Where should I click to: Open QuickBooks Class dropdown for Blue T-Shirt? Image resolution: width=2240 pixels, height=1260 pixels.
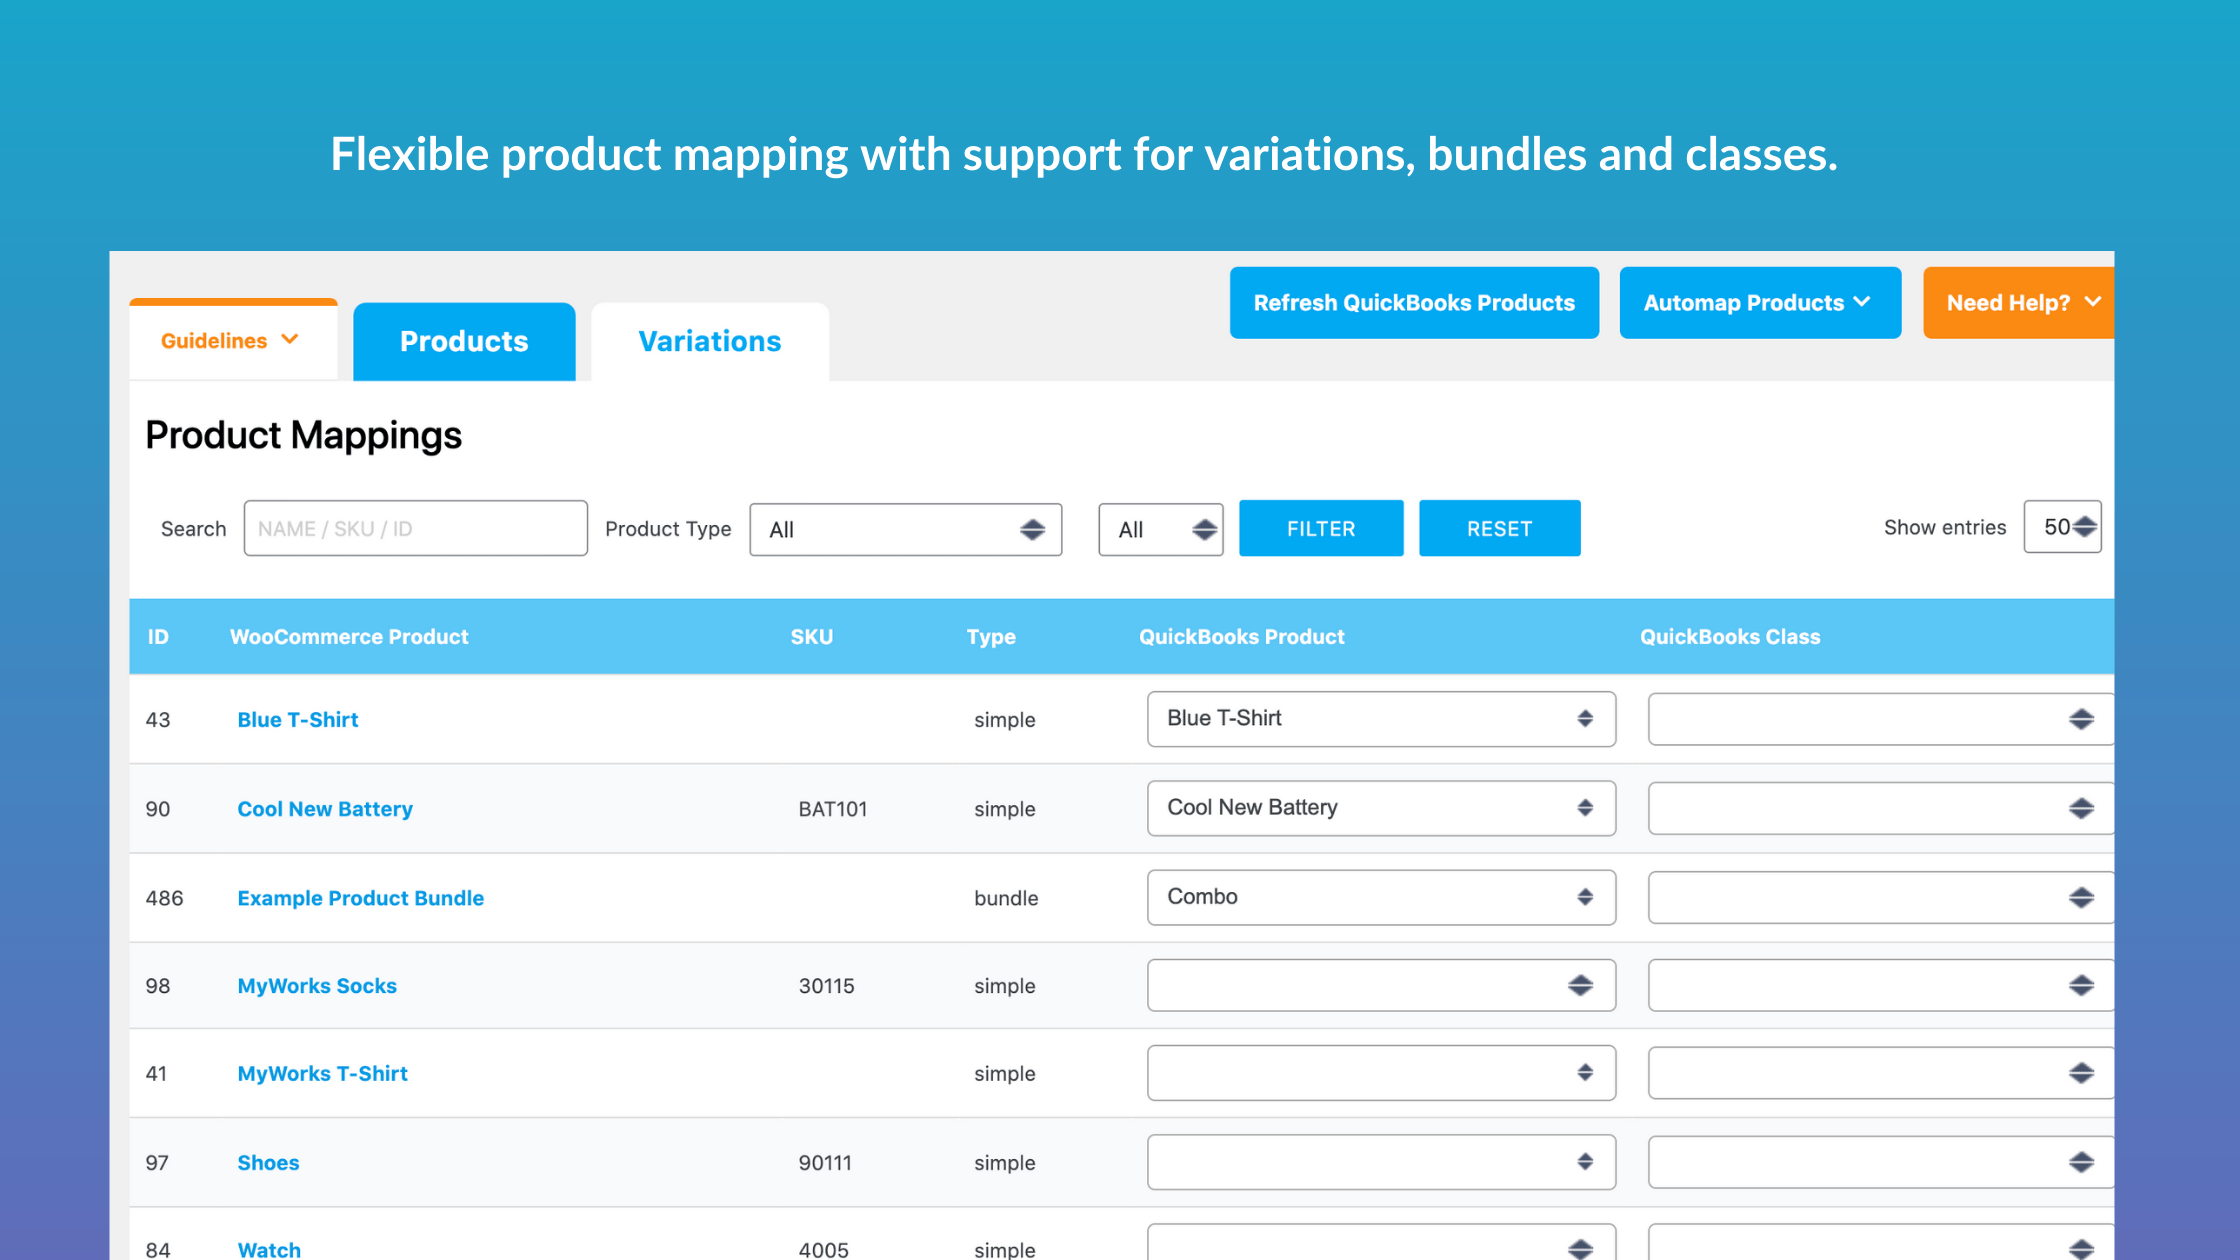pyautogui.click(x=1878, y=719)
